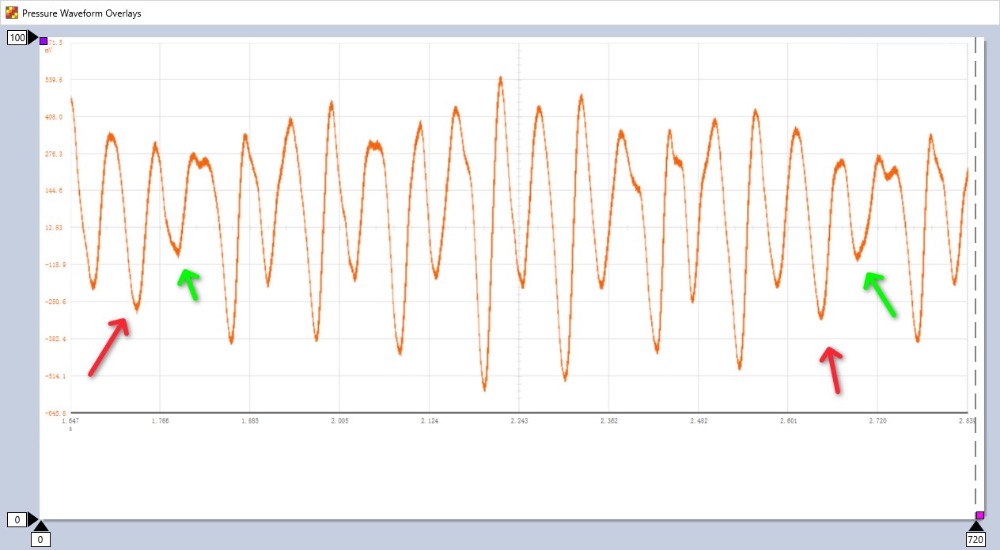The height and width of the screenshot is (550, 1000).
Task: Click the Pressure Waveform Overlays window icon
Action: pyautogui.click(x=11, y=13)
